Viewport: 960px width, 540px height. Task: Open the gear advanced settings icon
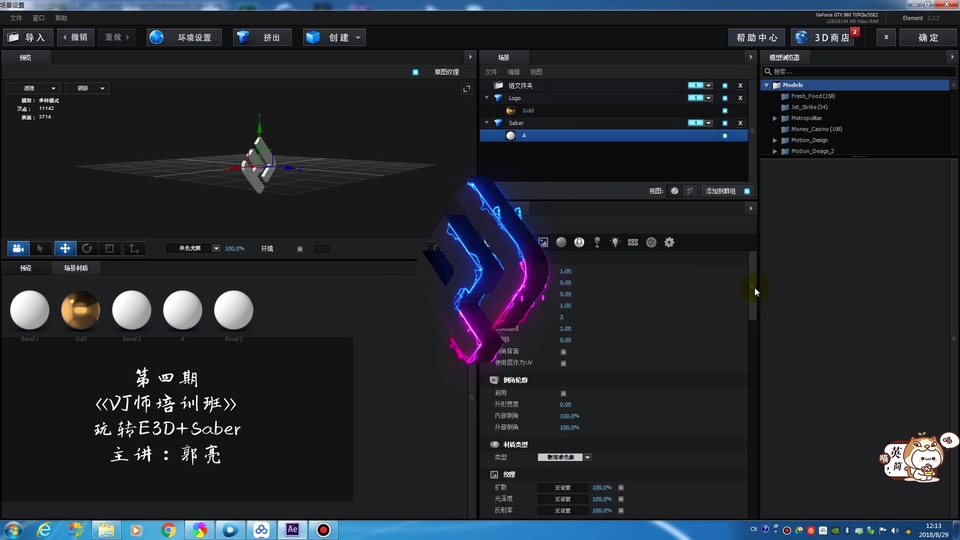[x=669, y=242]
